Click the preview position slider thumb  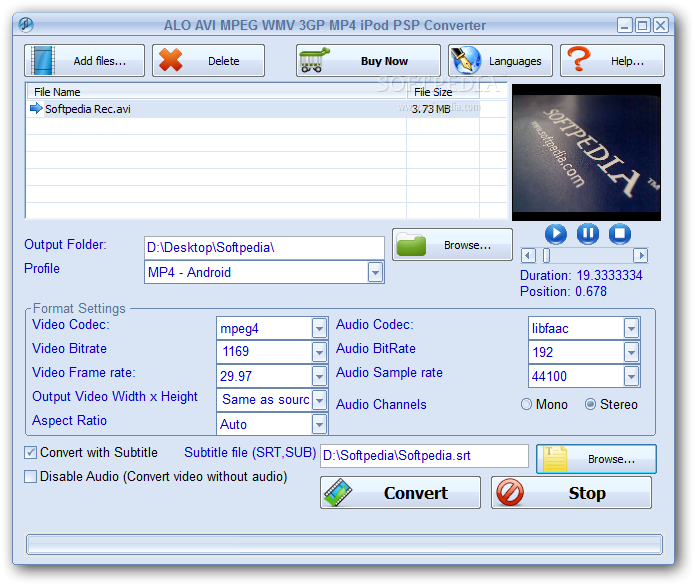[546, 256]
